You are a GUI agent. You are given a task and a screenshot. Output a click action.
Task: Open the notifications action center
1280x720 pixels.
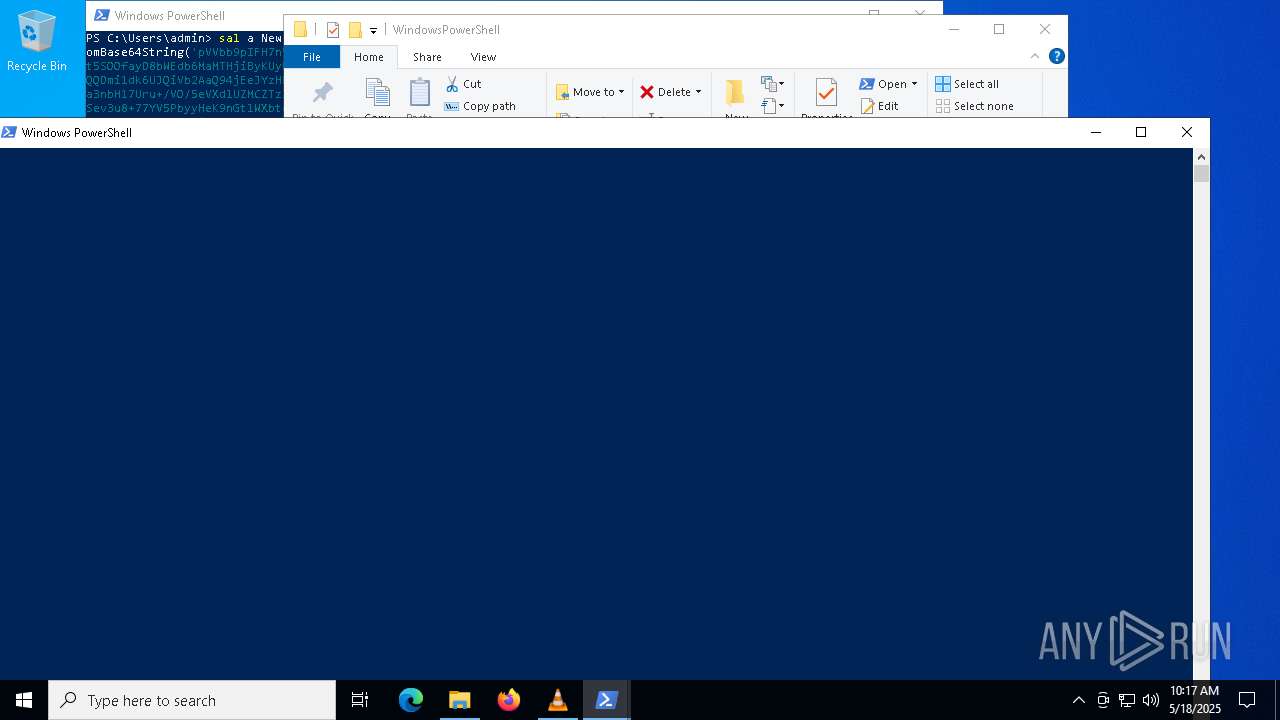[1247, 700]
